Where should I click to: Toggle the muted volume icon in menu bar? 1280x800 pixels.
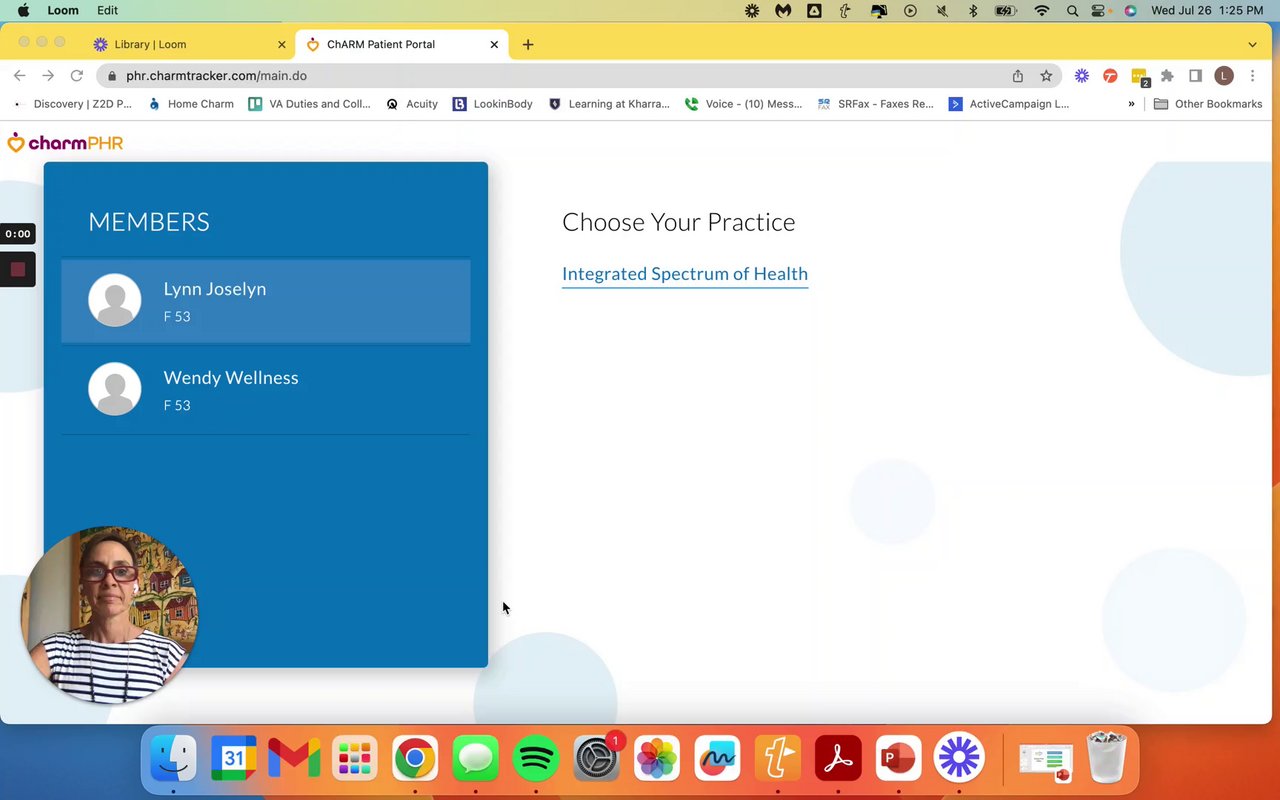(942, 10)
